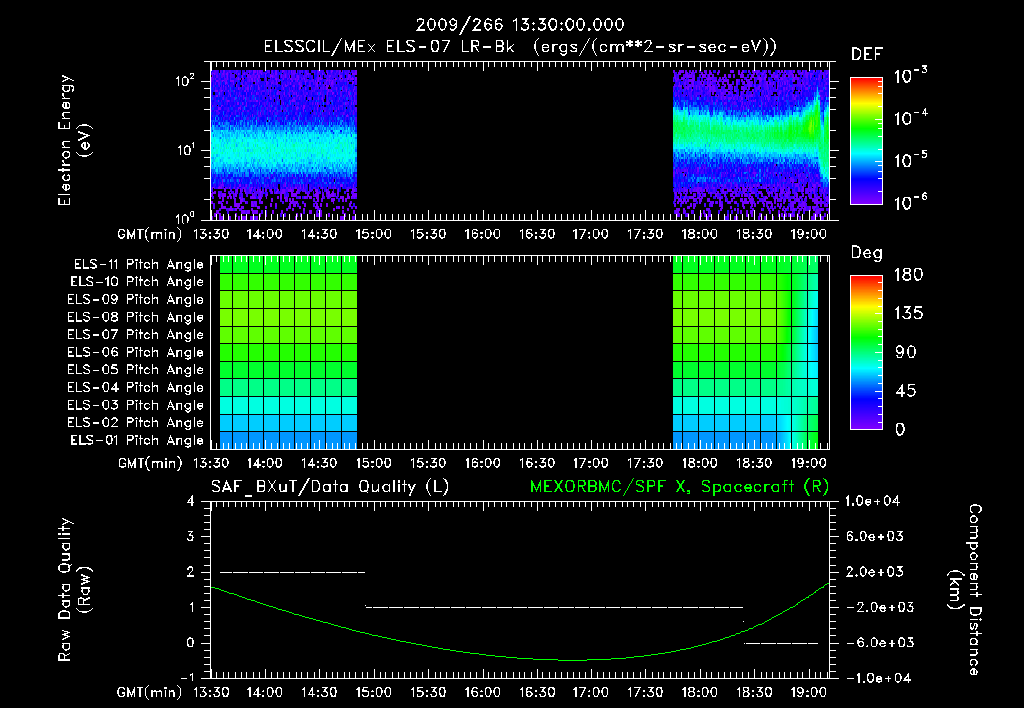Viewport: 1024px width, 708px height.
Task: Click the plot title date 2009/266 13:30:00.000
Action: coord(520,25)
